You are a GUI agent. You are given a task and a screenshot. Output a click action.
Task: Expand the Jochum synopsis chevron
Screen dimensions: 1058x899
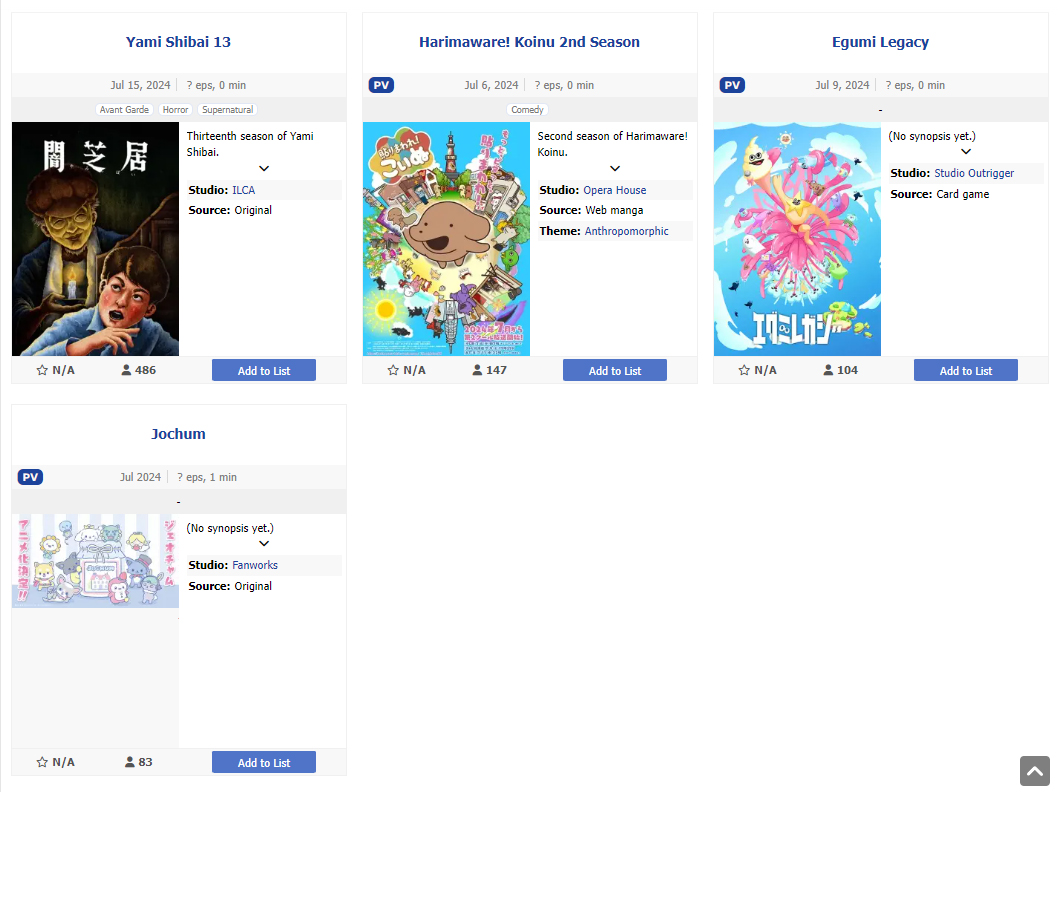pyautogui.click(x=264, y=543)
